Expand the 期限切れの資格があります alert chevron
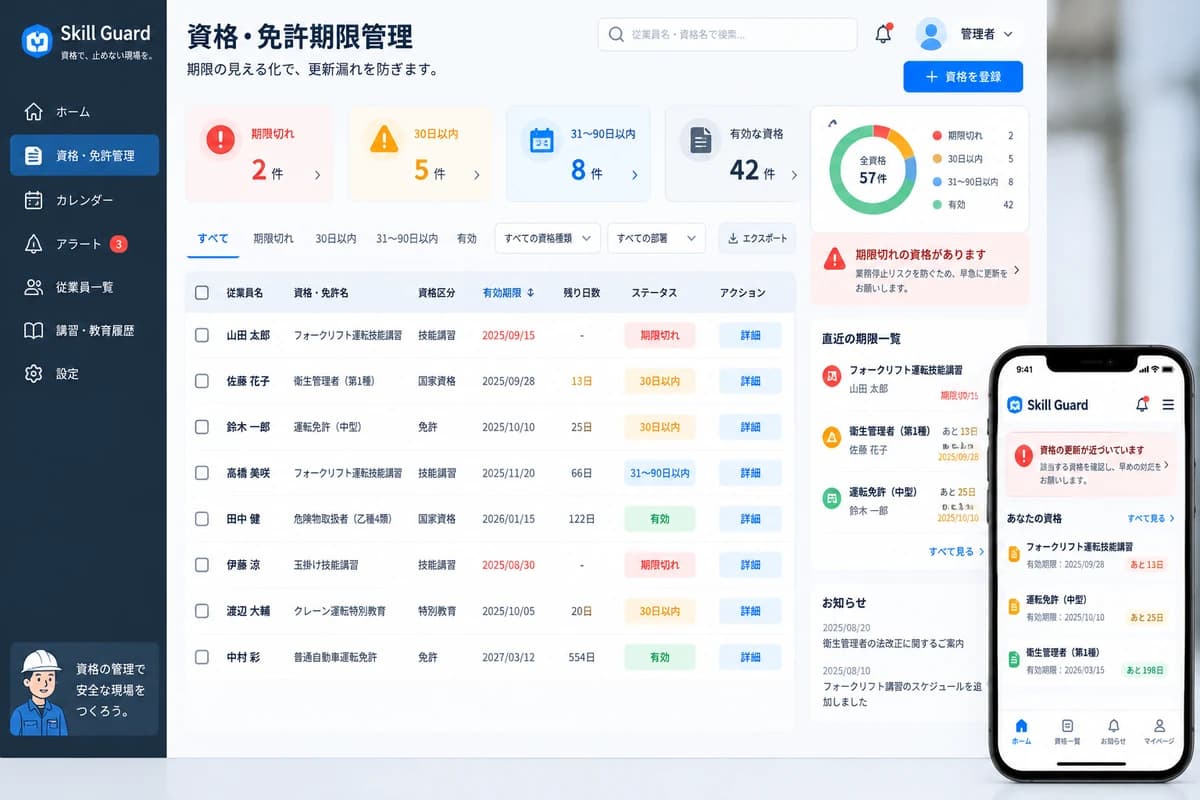This screenshot has height=800, width=1200. click(x=1016, y=270)
